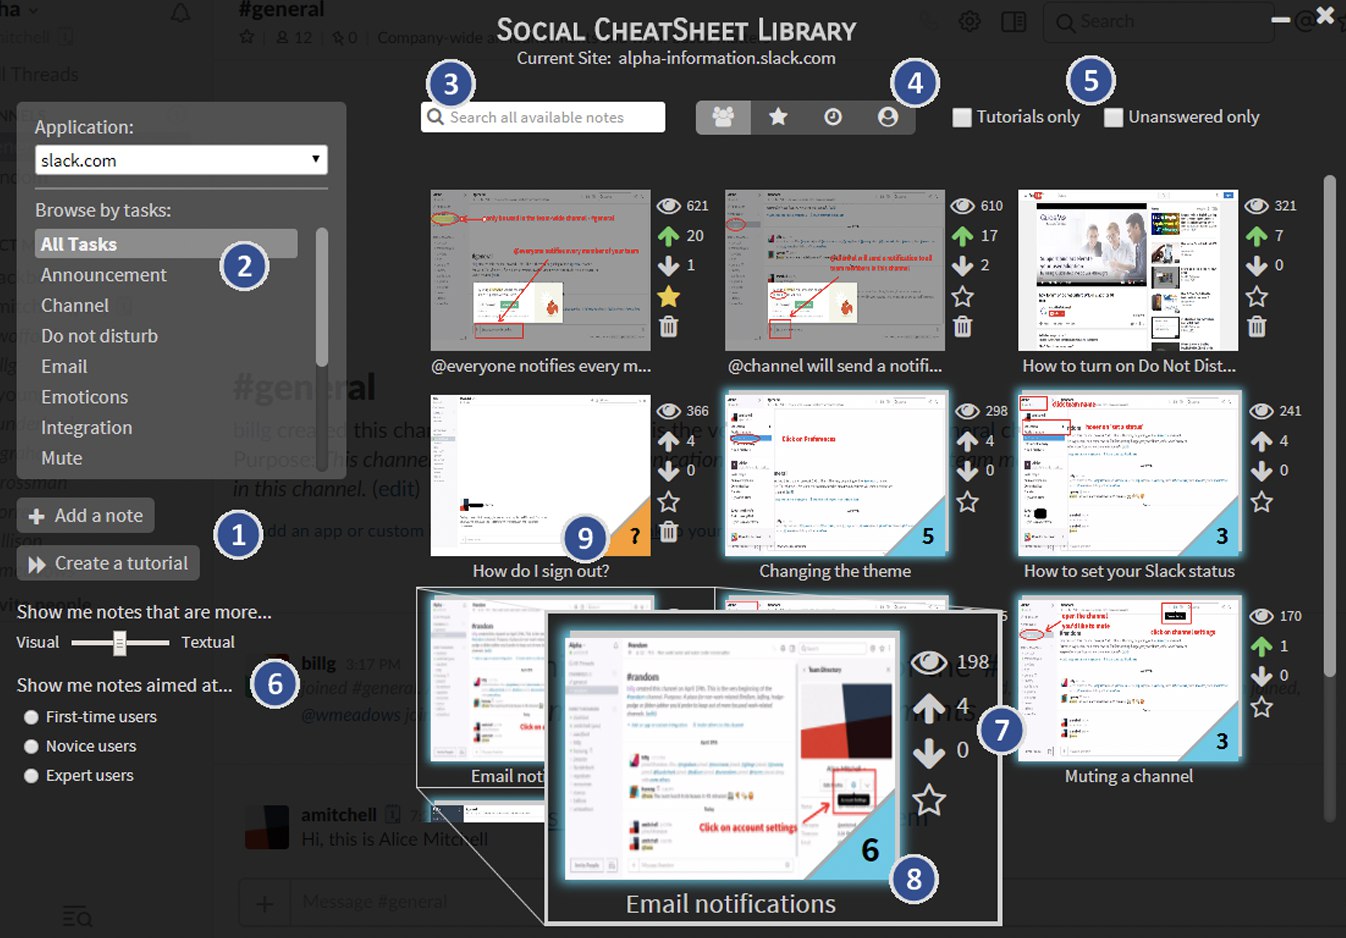The image size is (1346, 938).
Task: Star the How to set your Slack status note
Action: point(1262,501)
